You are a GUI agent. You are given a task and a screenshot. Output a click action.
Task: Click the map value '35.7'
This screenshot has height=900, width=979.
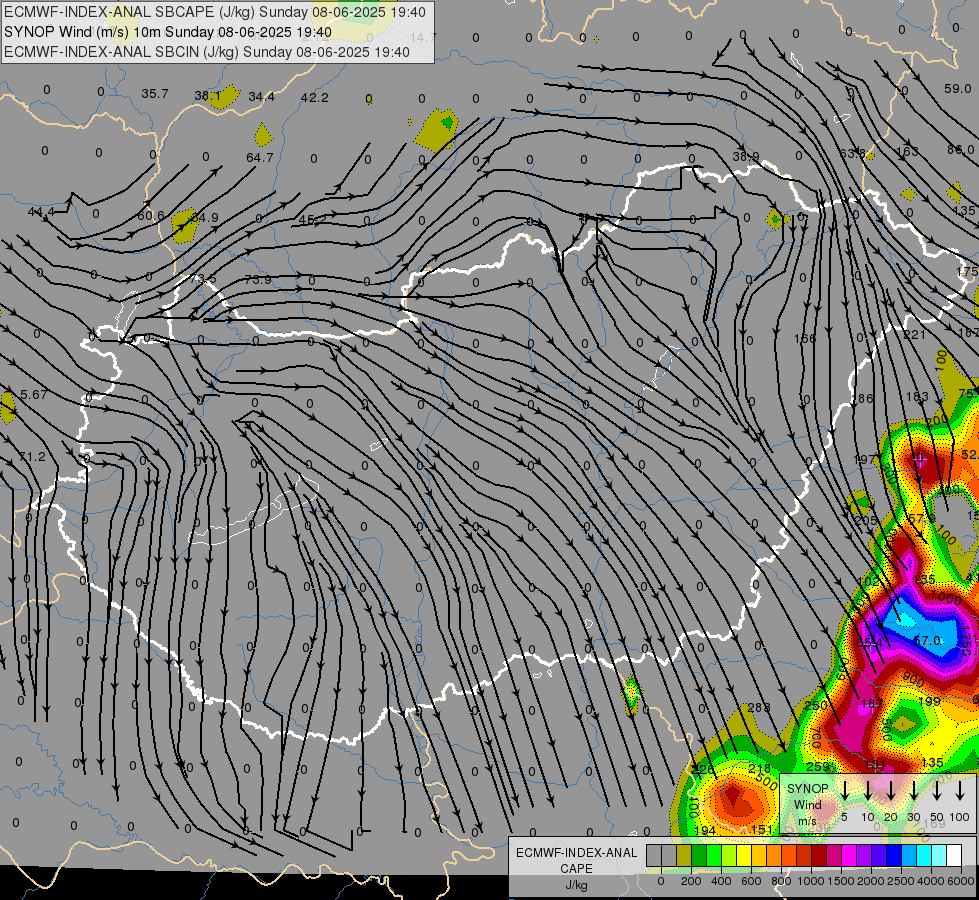pos(155,94)
